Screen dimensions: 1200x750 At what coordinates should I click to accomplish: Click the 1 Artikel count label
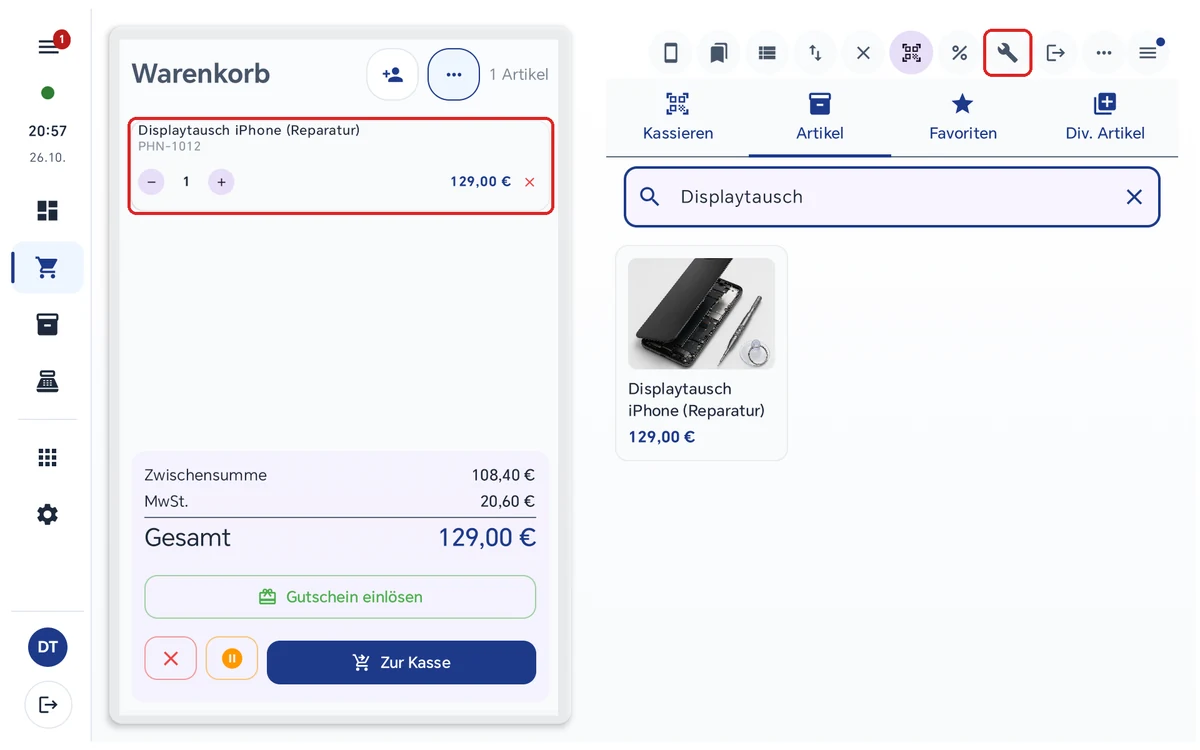[519, 74]
